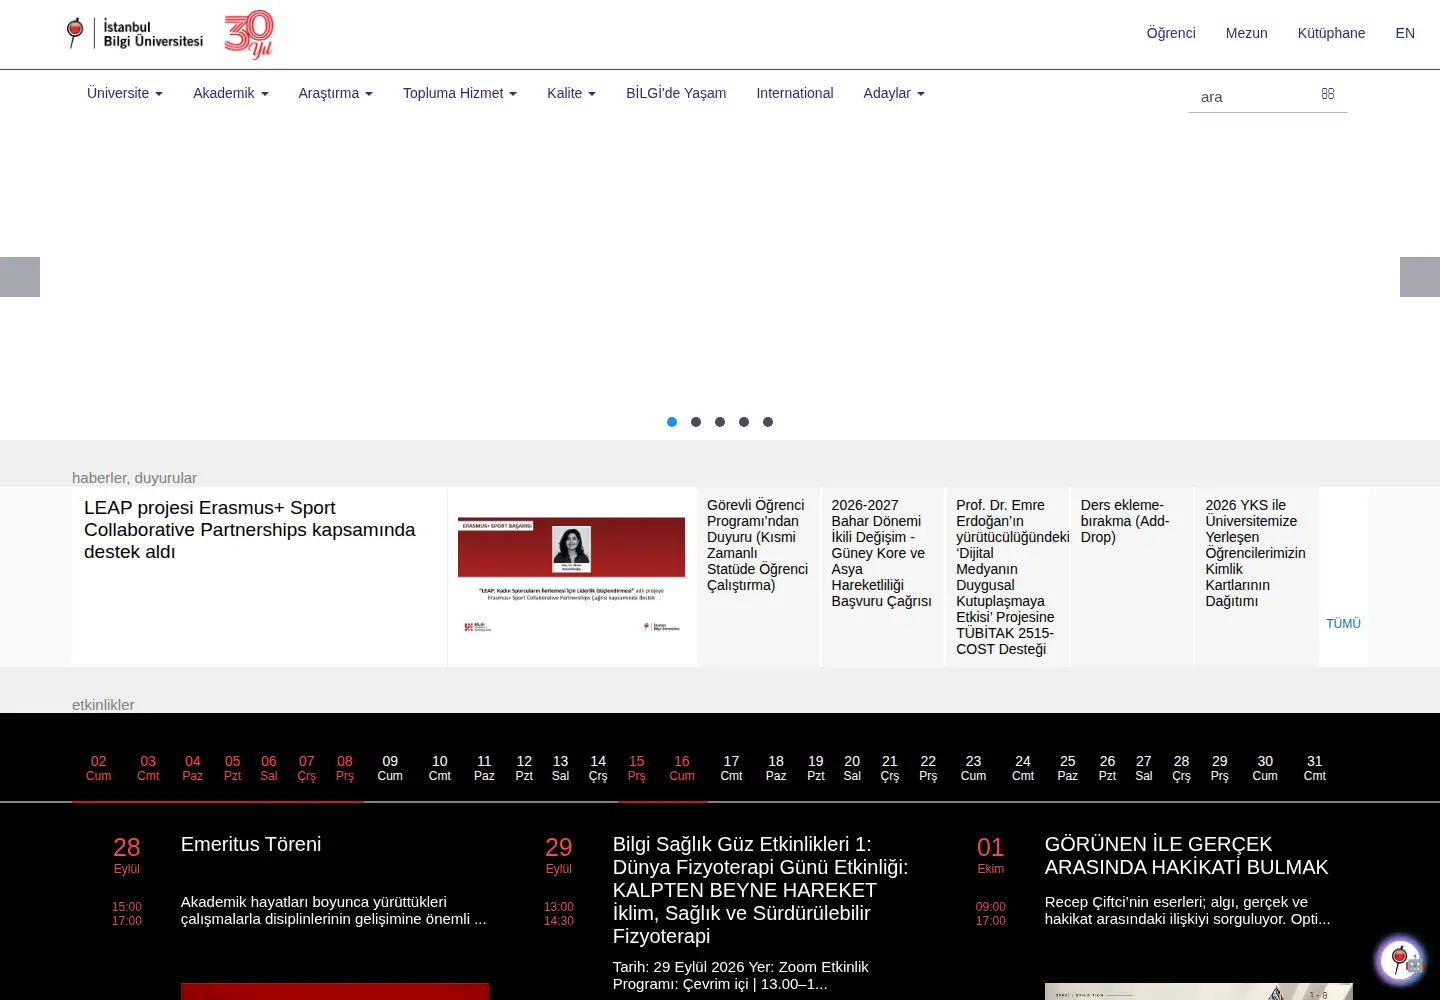
Task: Open BİLGİ'de Yaşam menu item
Action: pyautogui.click(x=676, y=93)
